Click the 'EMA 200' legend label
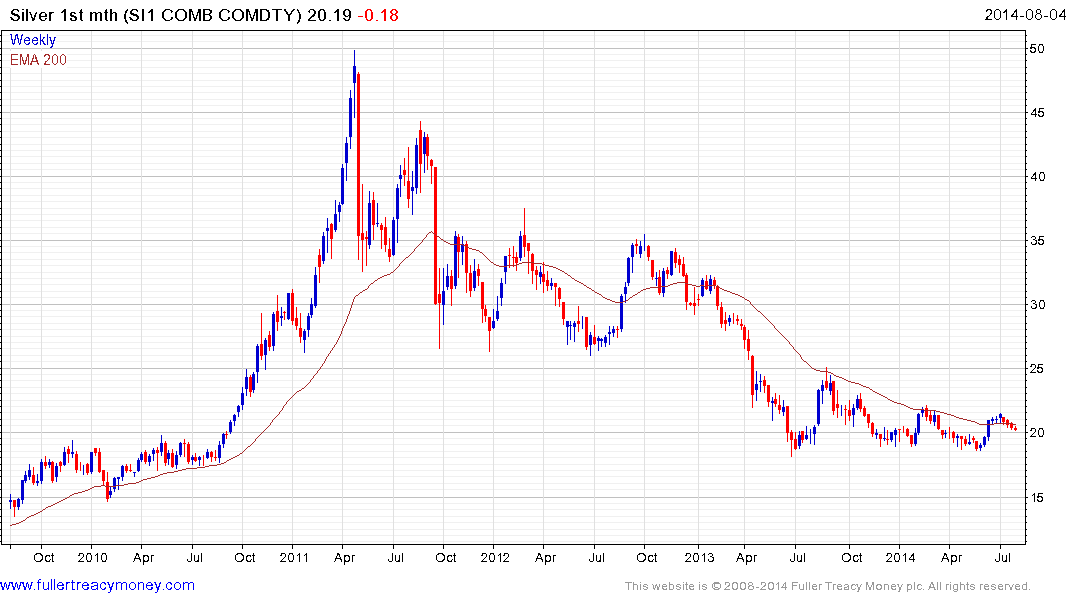The width and height of the screenshot is (1075, 600). click(x=38, y=60)
